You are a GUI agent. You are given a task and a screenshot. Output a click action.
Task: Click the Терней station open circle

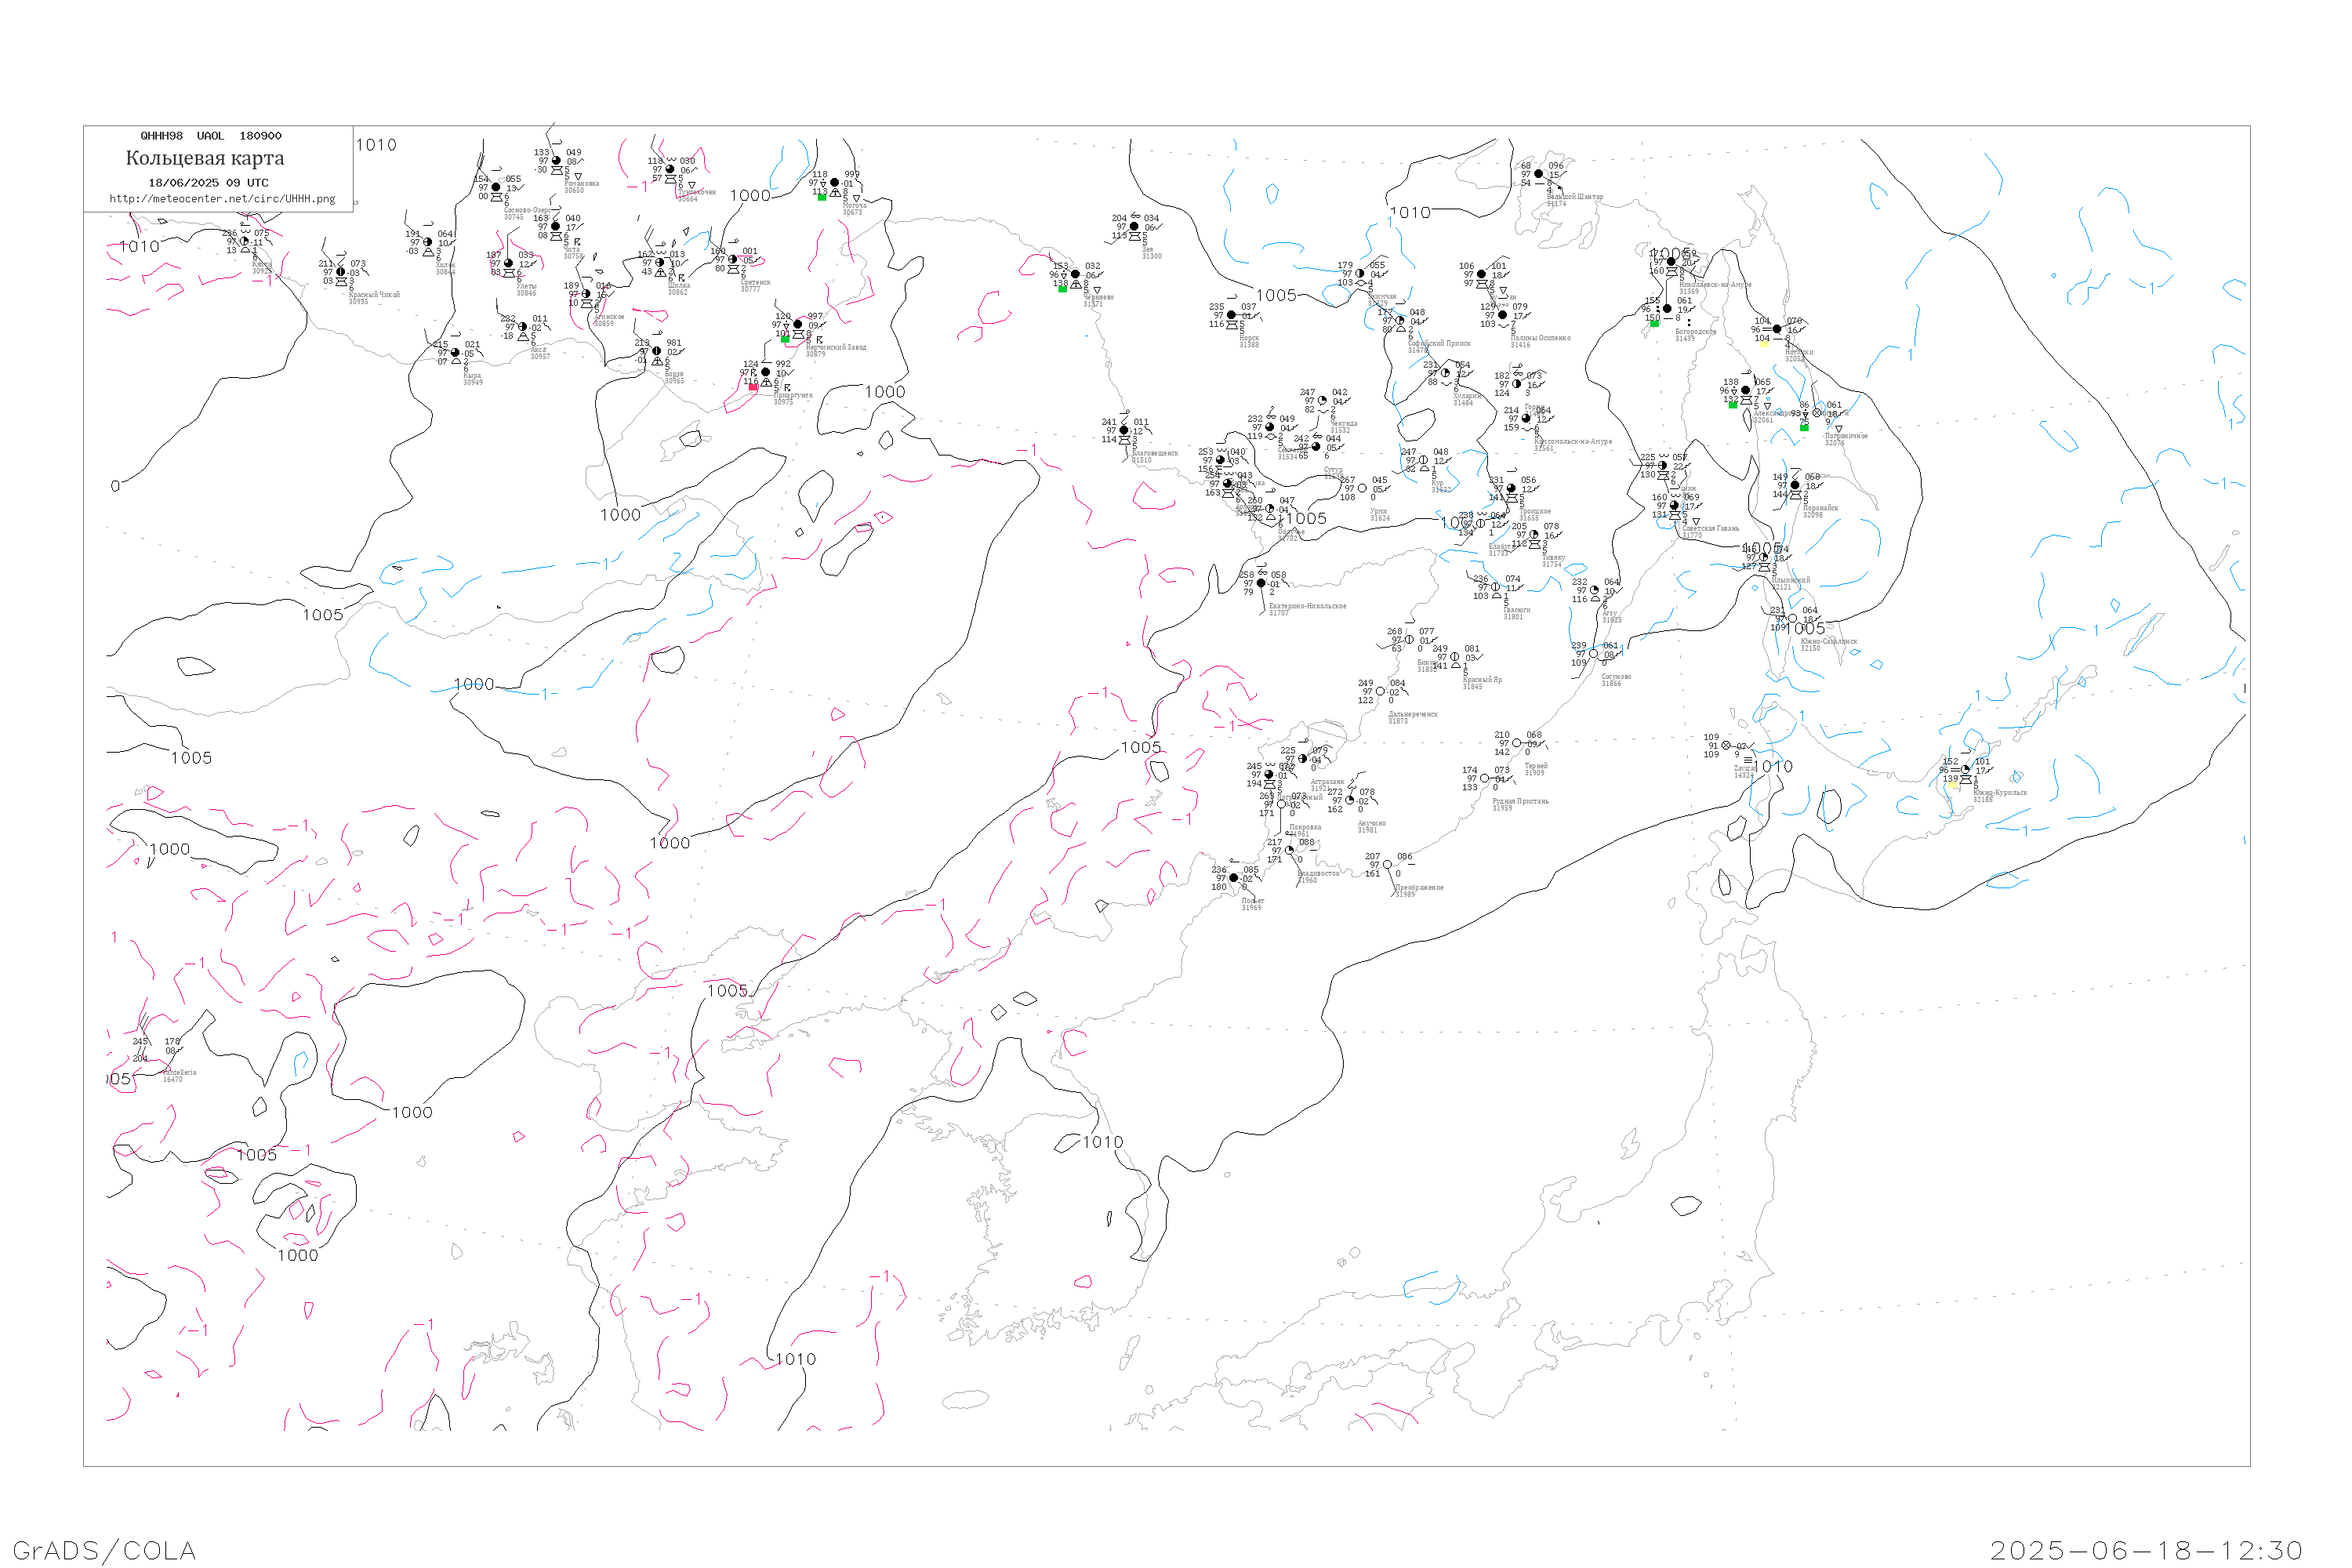click(1516, 743)
